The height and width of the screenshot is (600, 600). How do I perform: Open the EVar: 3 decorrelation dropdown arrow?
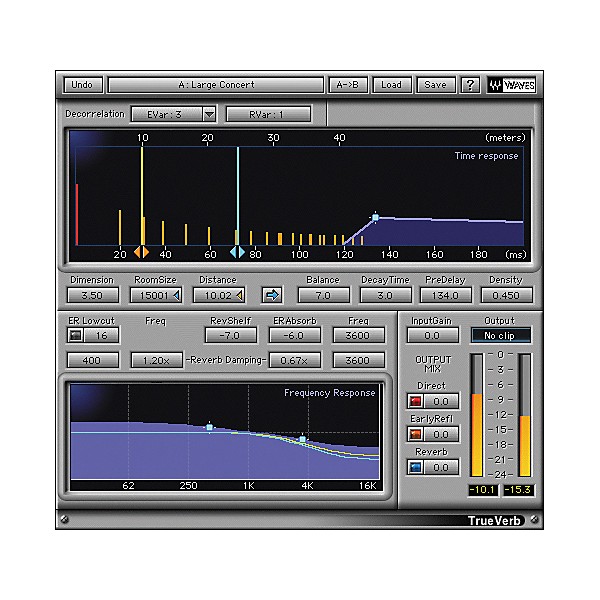(209, 114)
